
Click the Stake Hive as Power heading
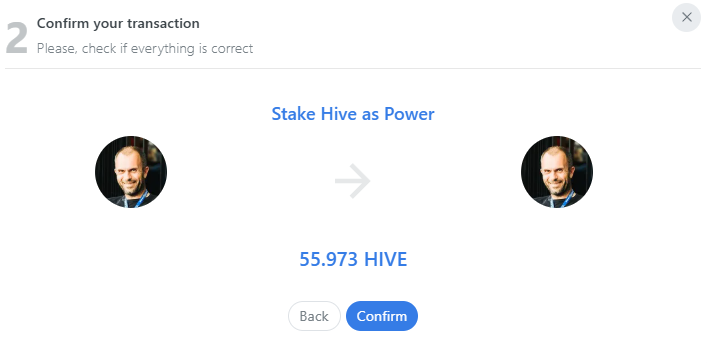353,114
